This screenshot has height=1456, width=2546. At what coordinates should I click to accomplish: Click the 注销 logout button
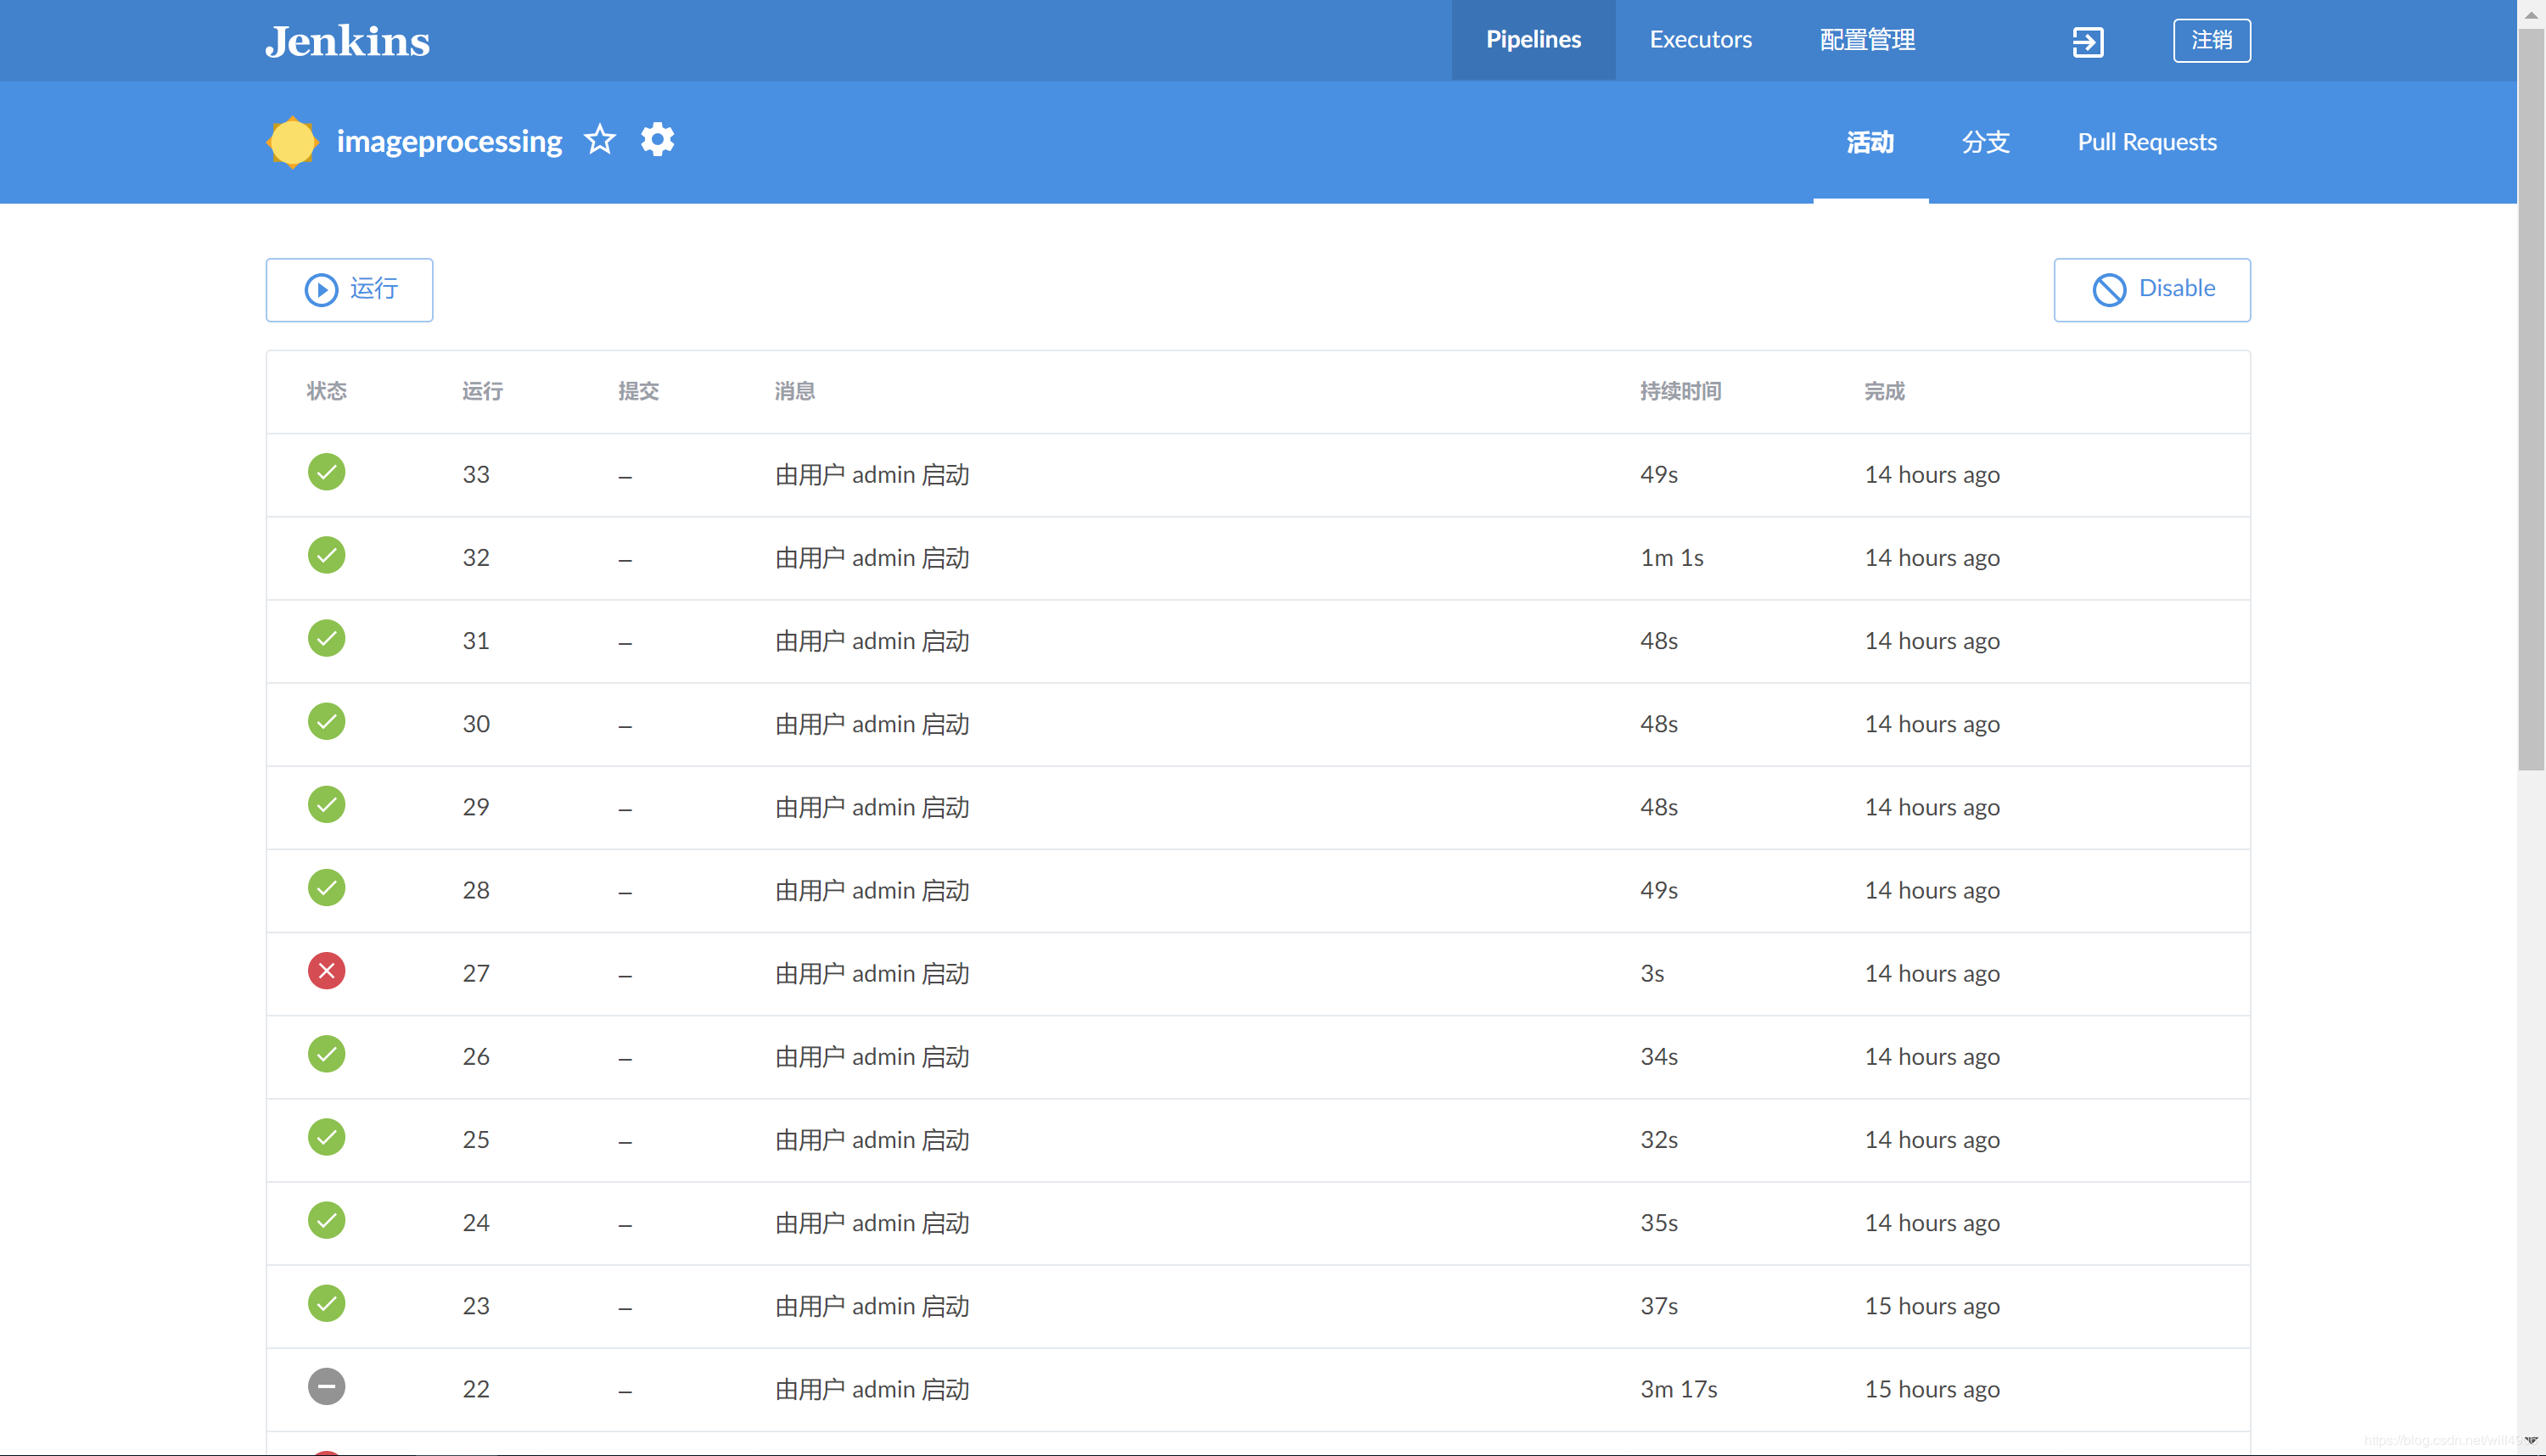pyautogui.click(x=2211, y=40)
